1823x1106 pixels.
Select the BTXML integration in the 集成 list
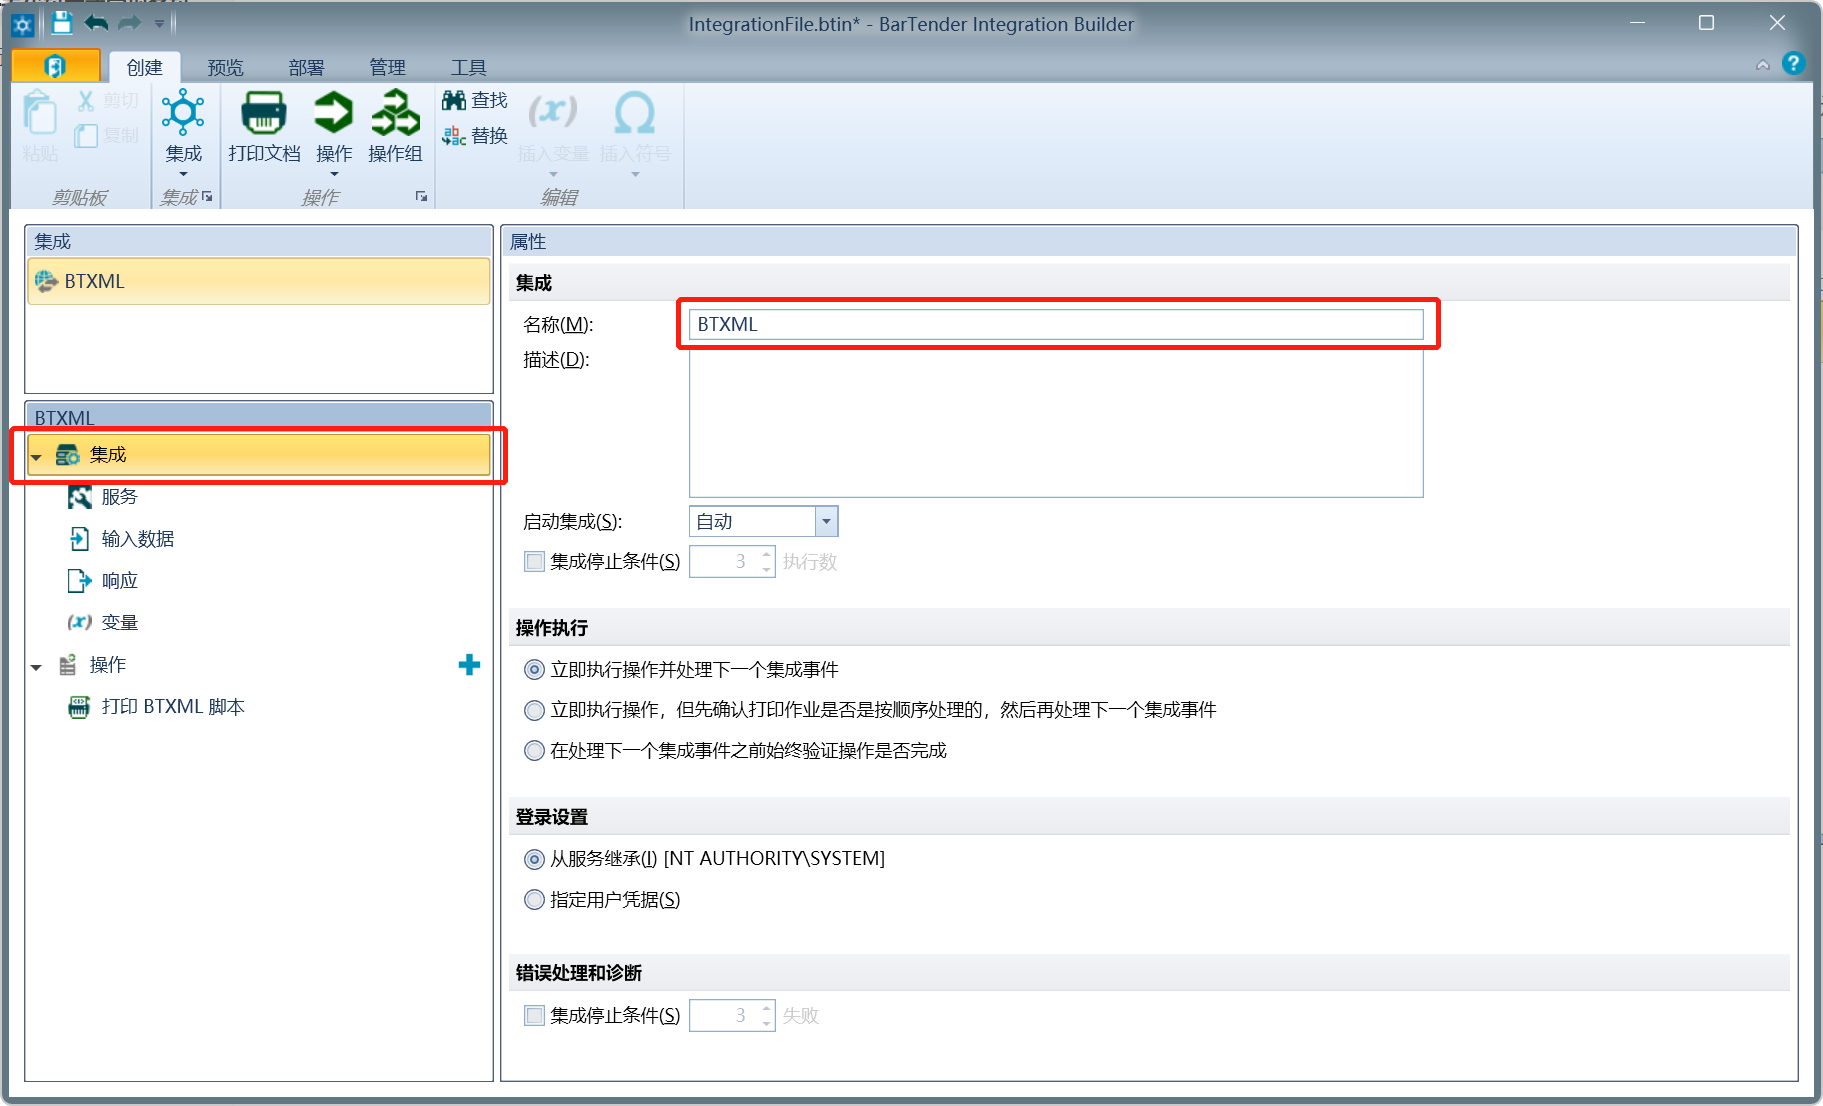259,281
